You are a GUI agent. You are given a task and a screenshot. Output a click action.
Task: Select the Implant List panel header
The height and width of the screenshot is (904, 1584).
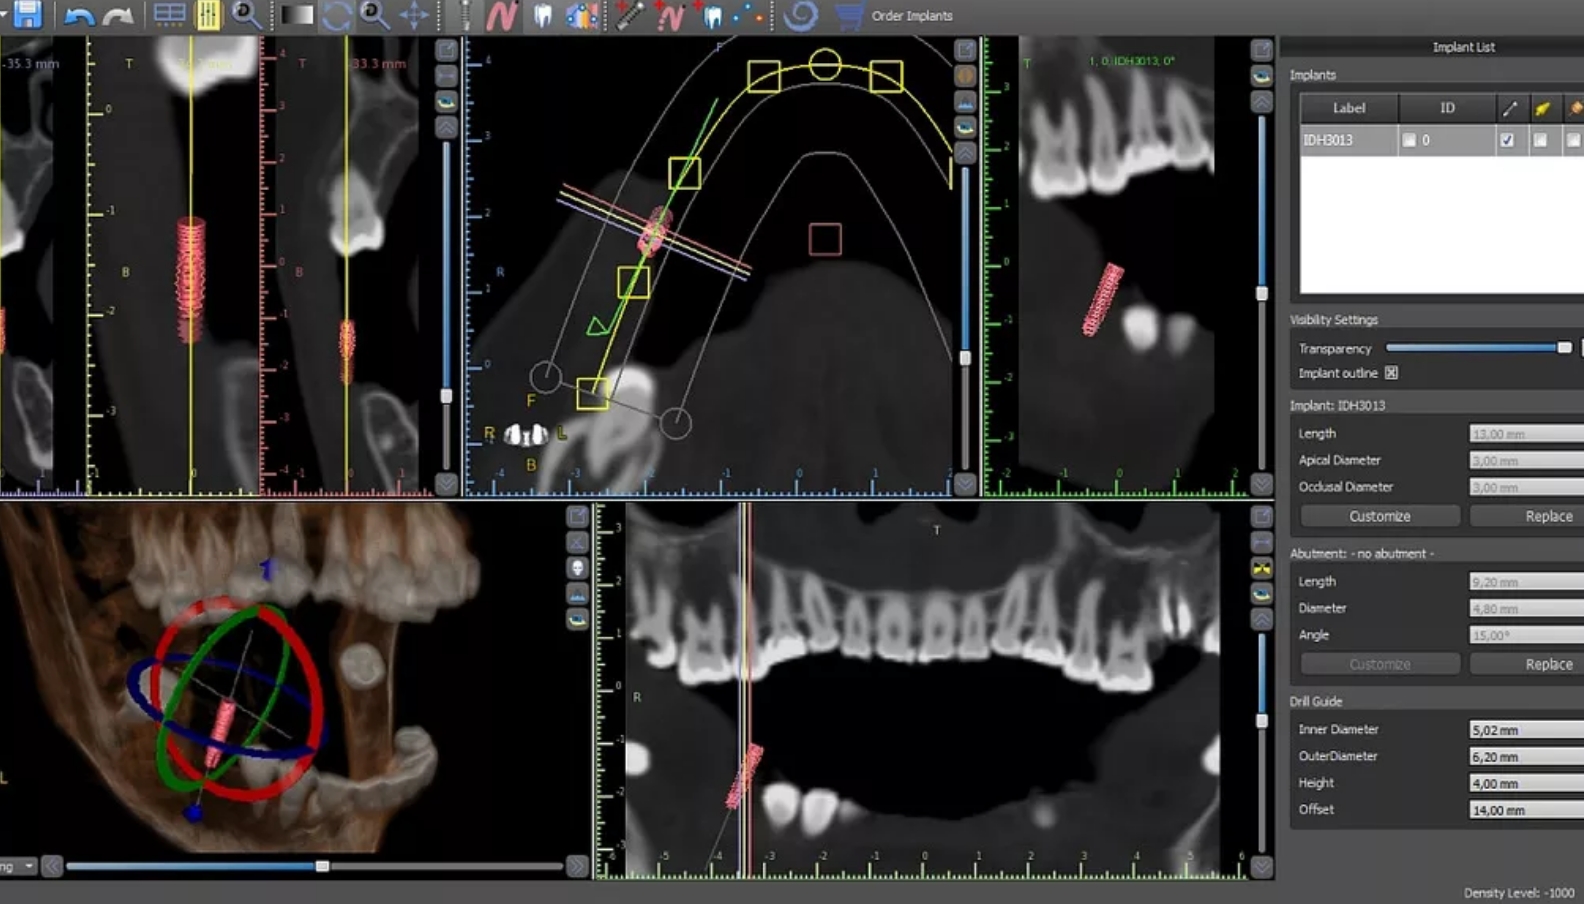tap(1463, 47)
